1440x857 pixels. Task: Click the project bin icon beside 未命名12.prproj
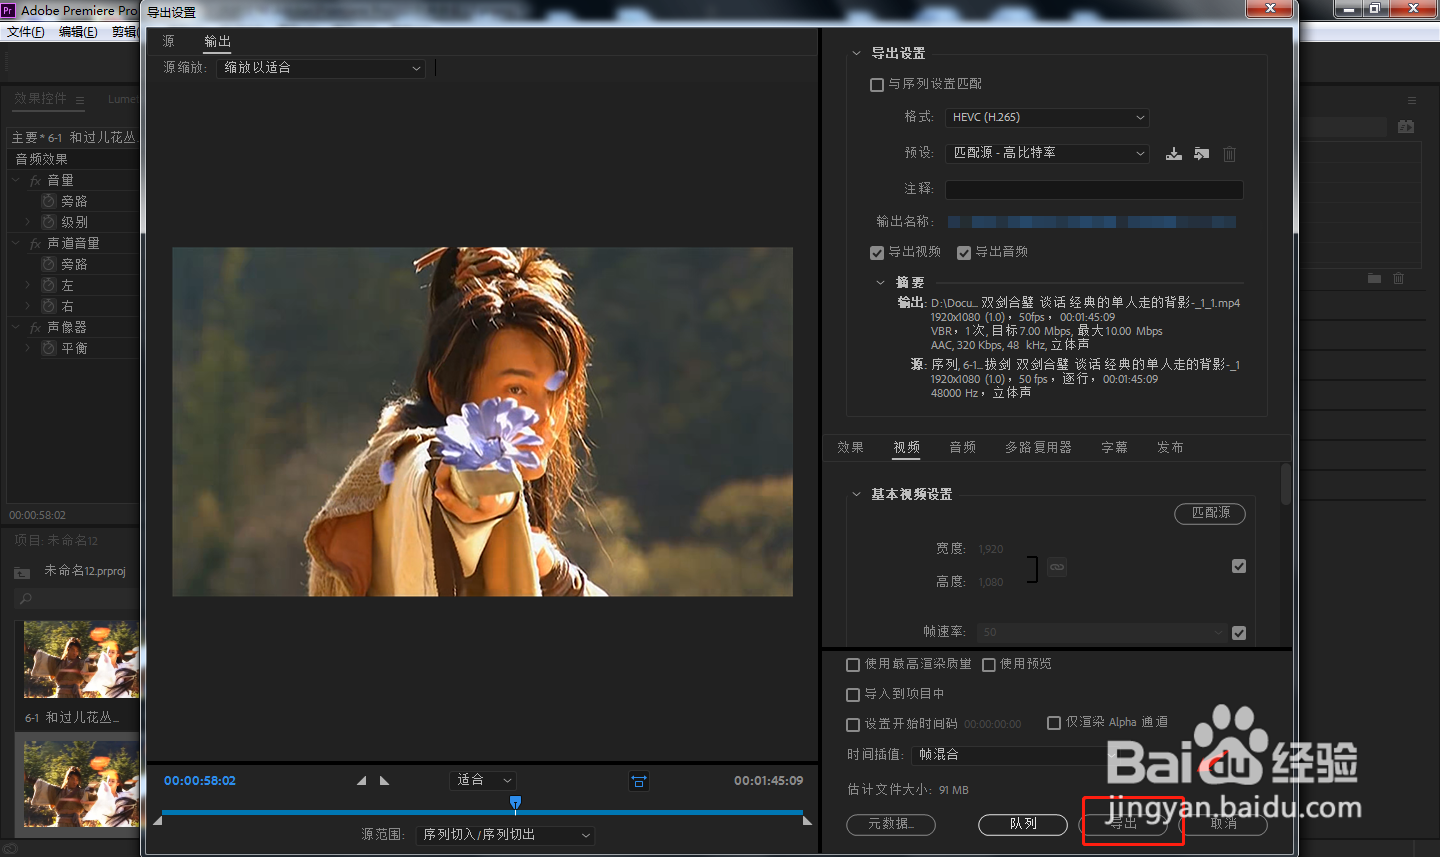[x=22, y=572]
